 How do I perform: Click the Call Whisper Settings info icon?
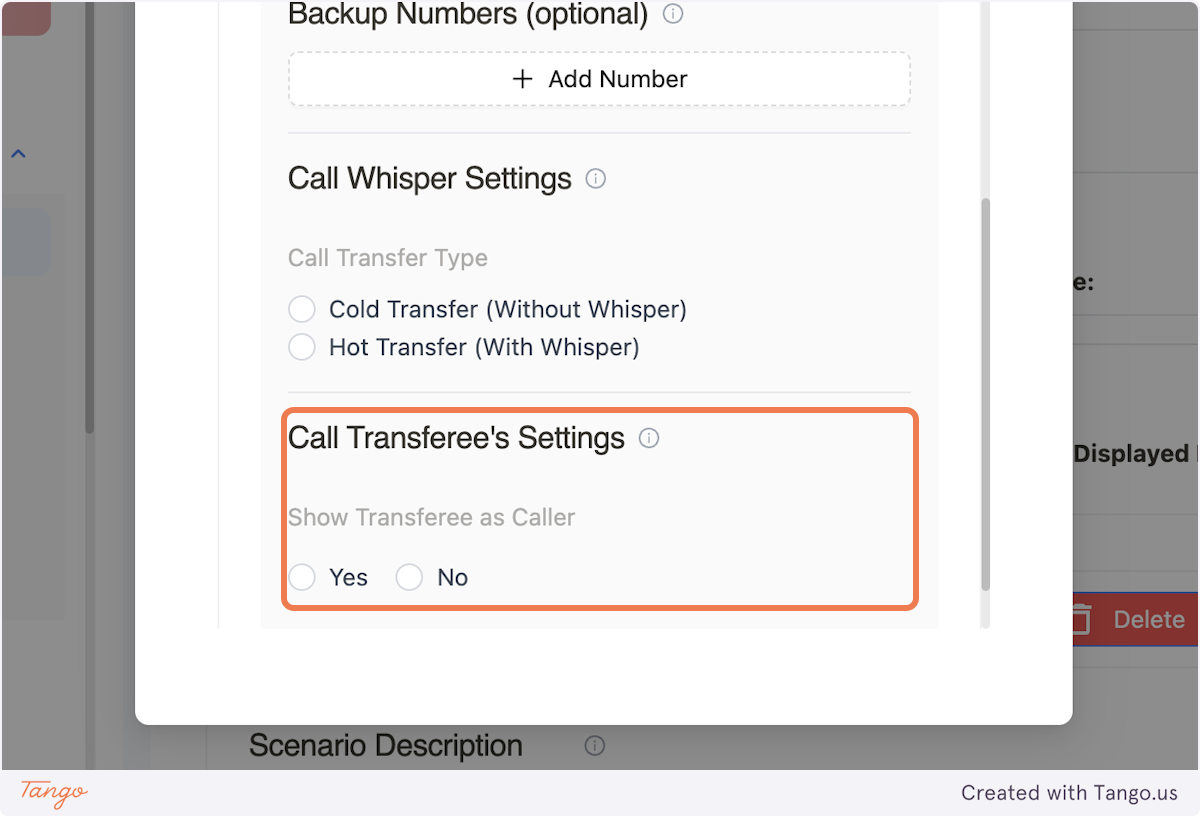(596, 178)
